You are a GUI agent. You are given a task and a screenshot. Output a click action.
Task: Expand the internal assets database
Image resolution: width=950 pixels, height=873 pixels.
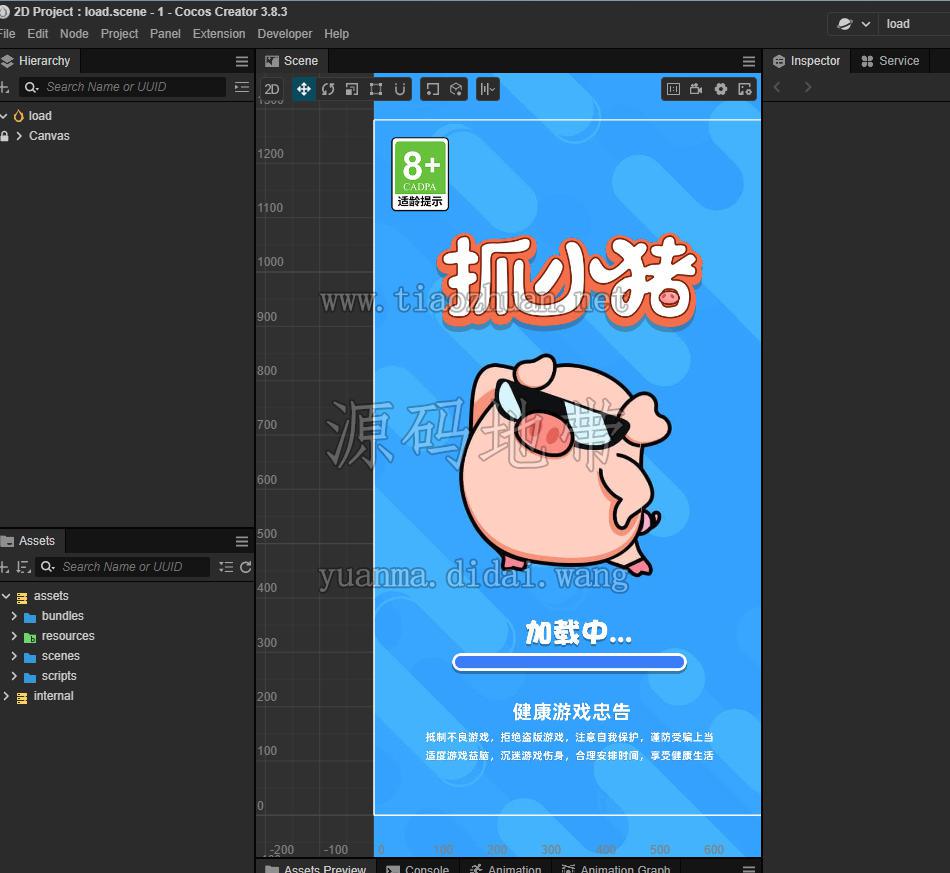tap(6, 696)
